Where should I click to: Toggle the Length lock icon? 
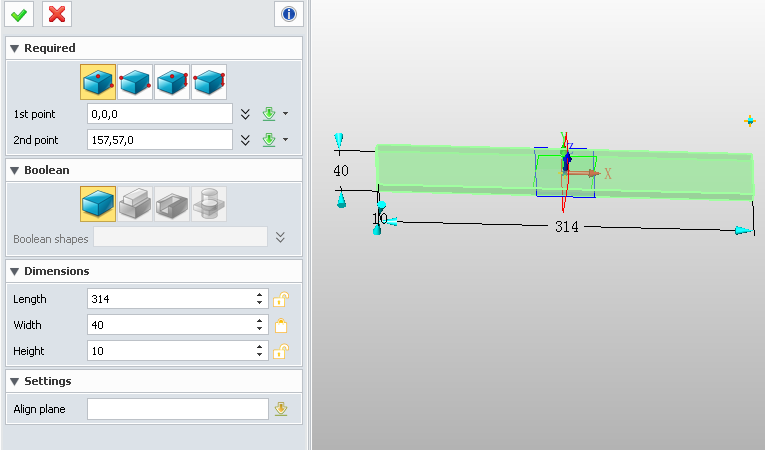click(281, 299)
